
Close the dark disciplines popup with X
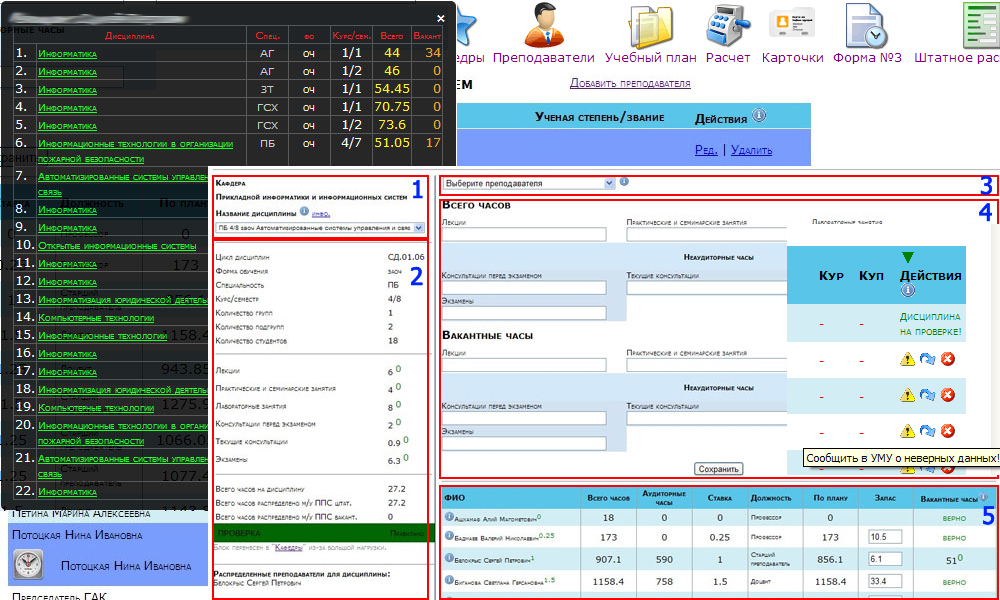coord(441,18)
